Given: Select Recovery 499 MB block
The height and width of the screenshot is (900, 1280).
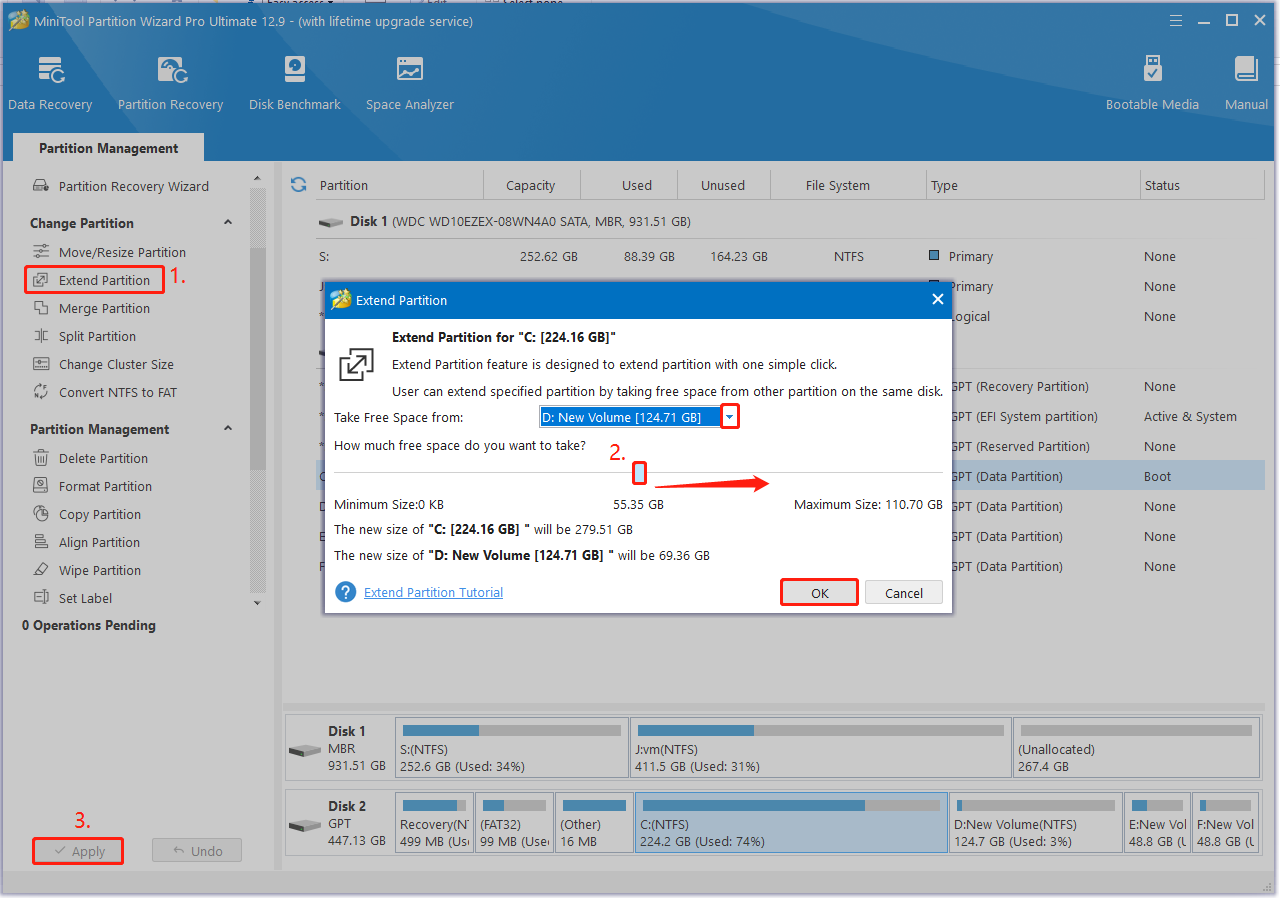Looking at the screenshot, I should [434, 822].
